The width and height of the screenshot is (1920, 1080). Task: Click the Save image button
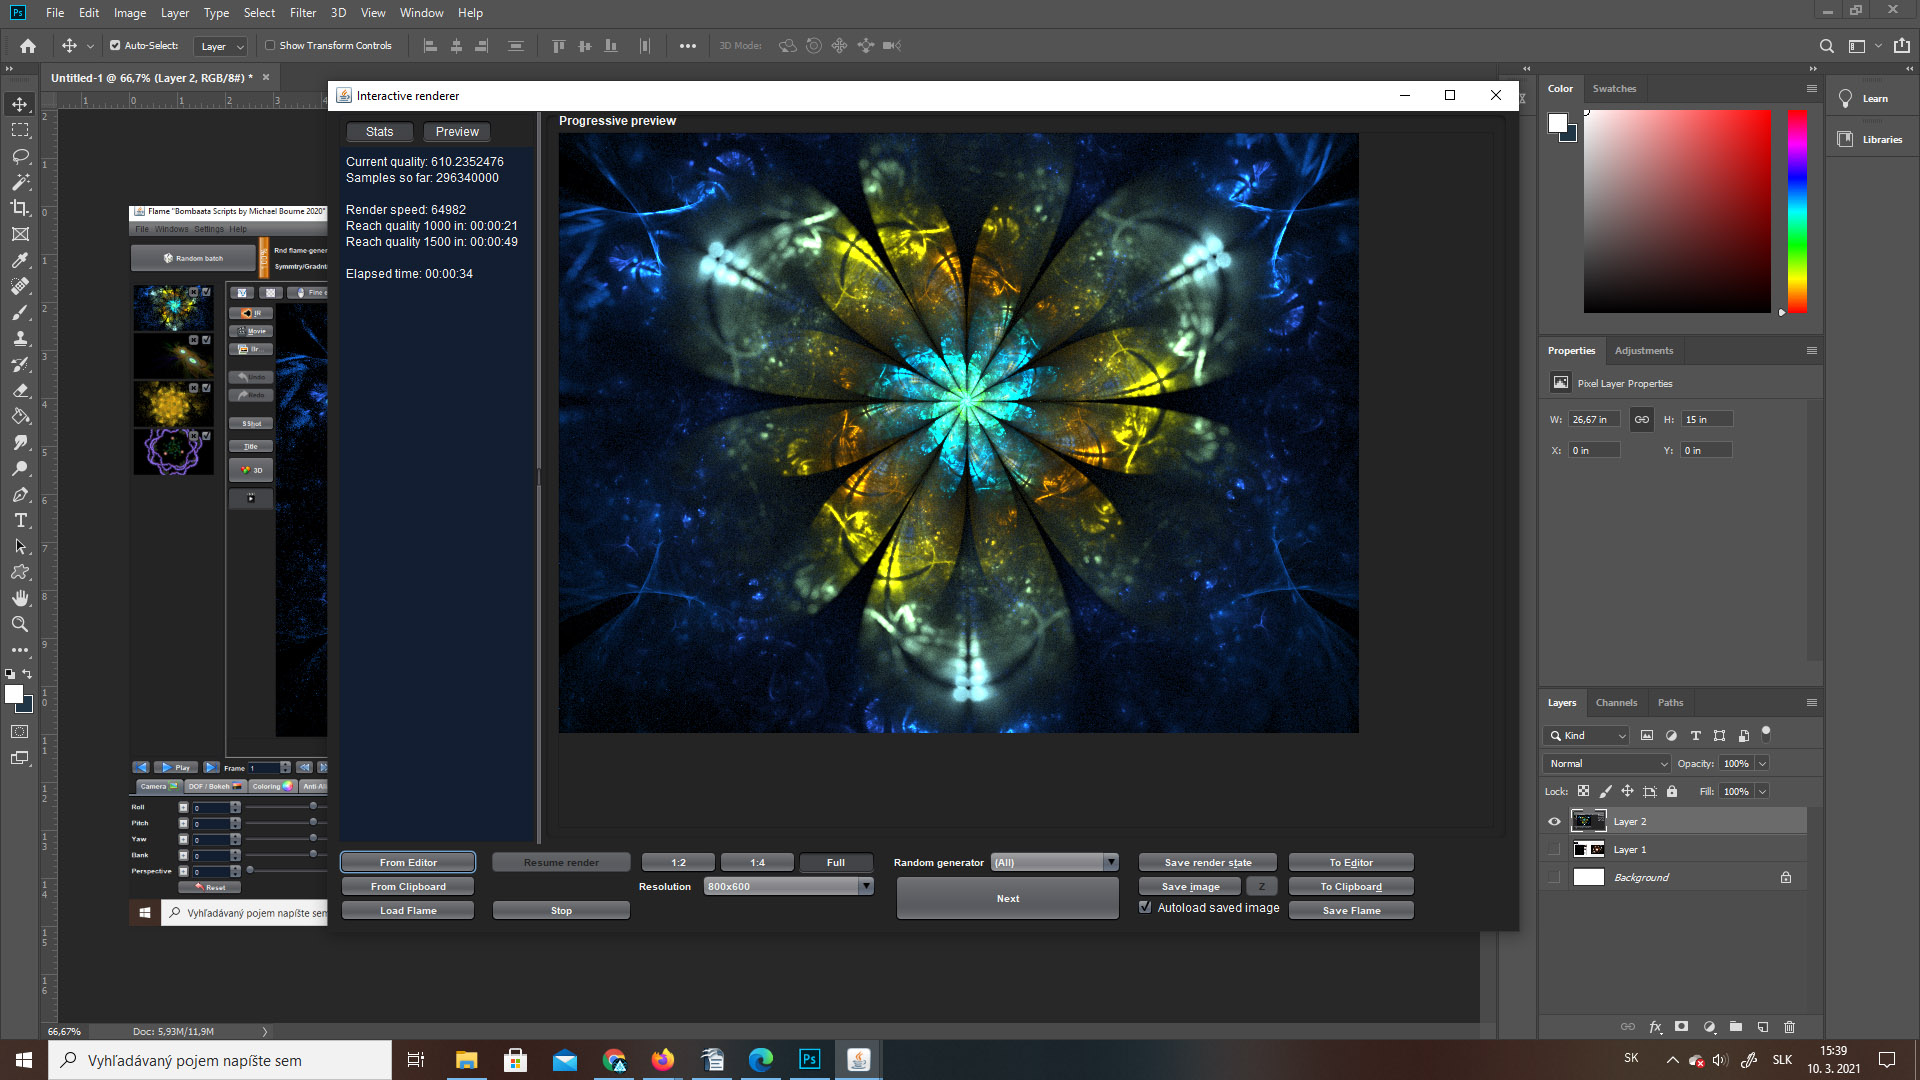[x=1190, y=887]
